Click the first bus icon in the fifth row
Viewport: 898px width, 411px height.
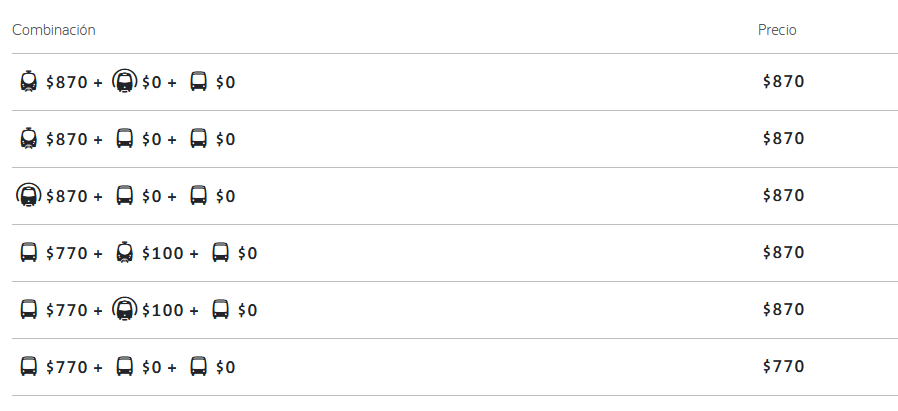(x=28, y=310)
